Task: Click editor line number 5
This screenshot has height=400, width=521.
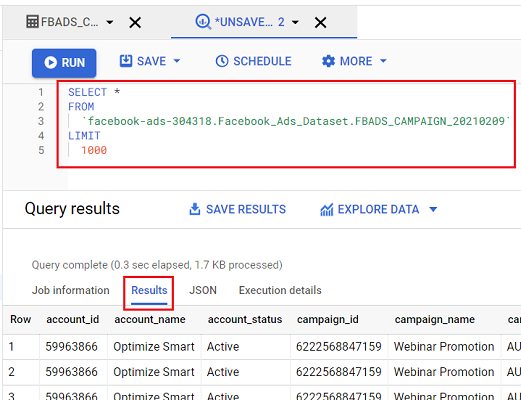Action: pos(41,150)
